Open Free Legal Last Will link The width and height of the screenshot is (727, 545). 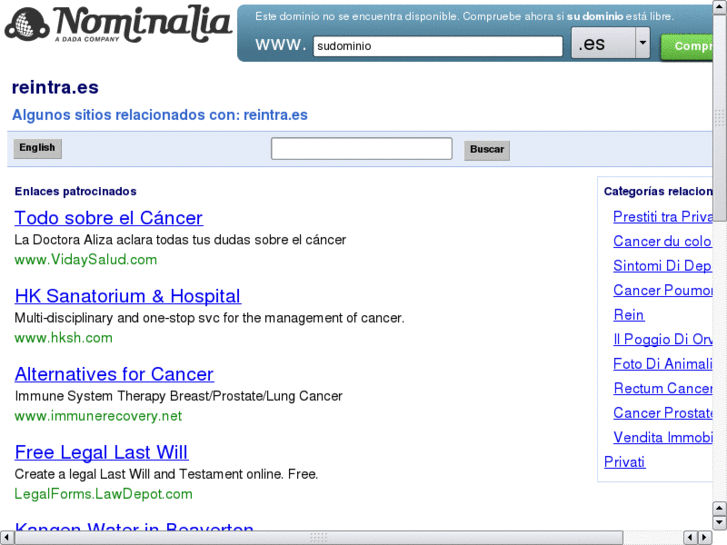click(x=102, y=453)
